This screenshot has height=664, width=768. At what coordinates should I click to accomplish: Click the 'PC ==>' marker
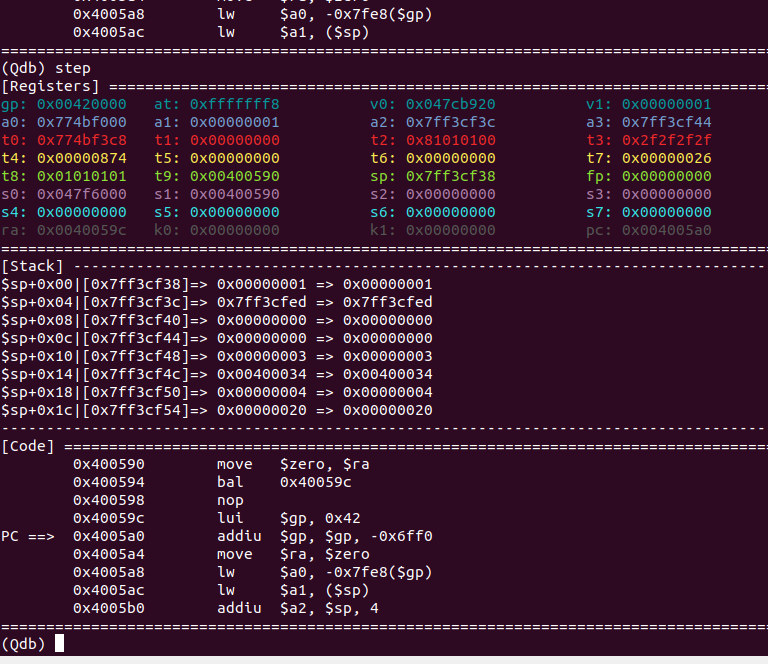28,537
